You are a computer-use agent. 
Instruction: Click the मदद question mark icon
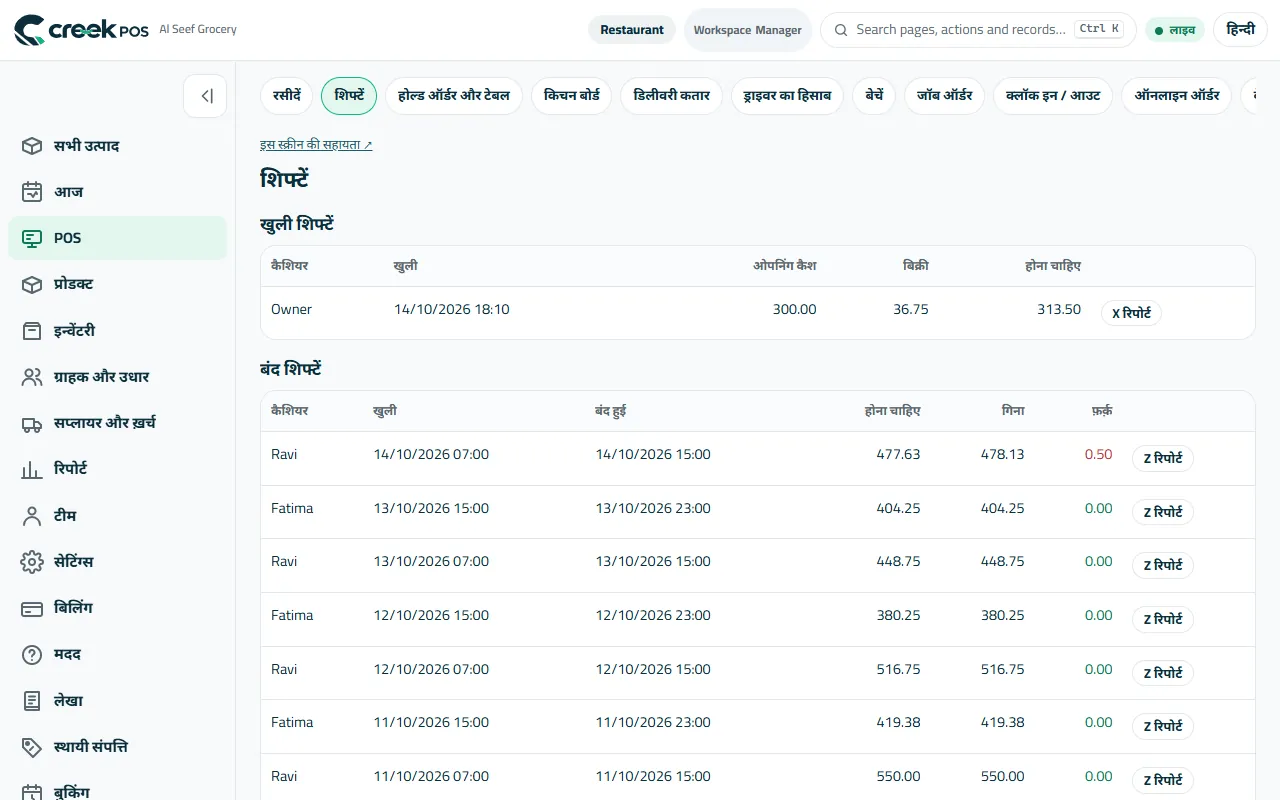tap(32, 655)
